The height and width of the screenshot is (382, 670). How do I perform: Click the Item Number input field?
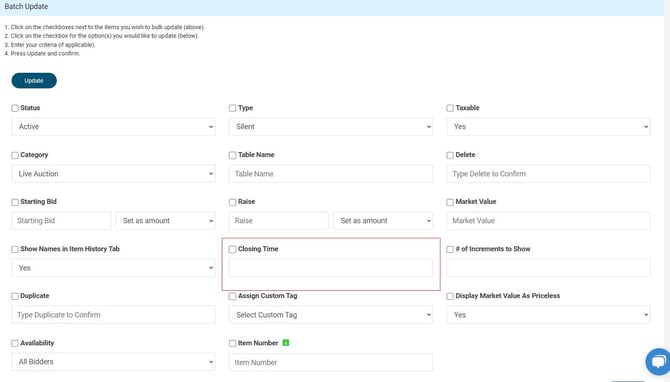331,362
